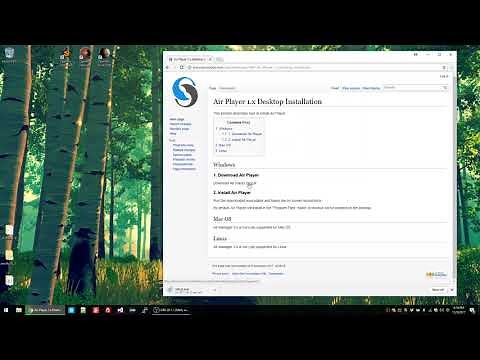
Task: Click the browser reload icon
Action: pos(182,67)
